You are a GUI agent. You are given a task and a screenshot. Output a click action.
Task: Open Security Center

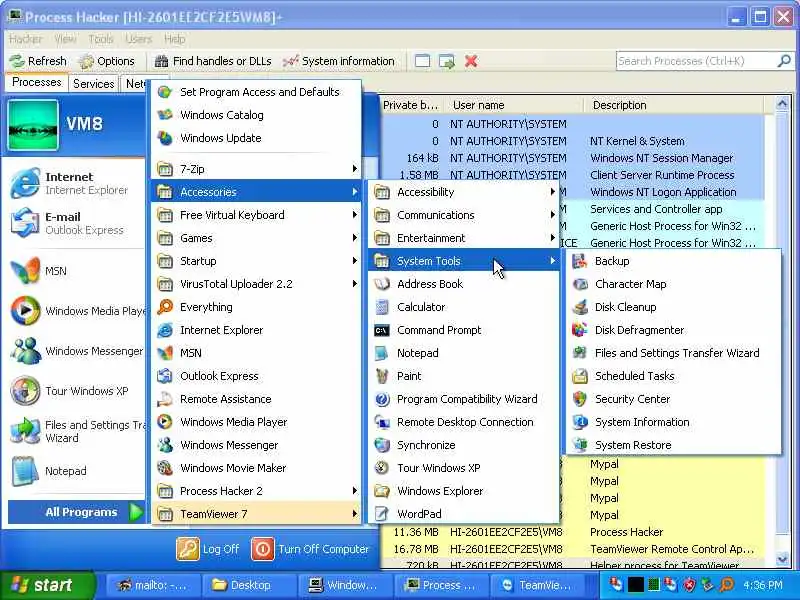[x=673, y=399]
